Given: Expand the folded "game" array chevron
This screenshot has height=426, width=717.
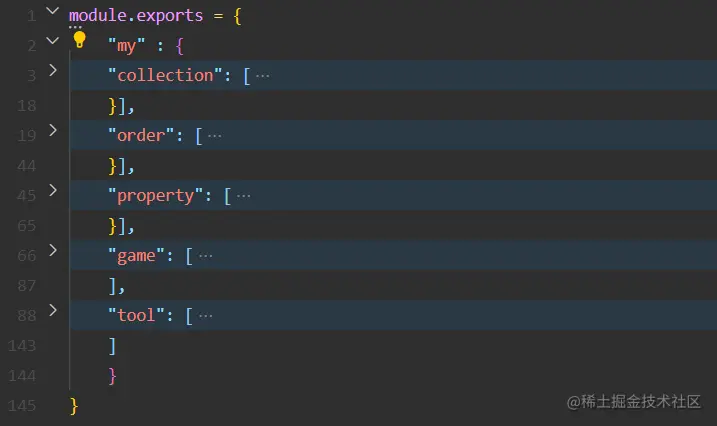Looking at the screenshot, I should pyautogui.click(x=53, y=250).
